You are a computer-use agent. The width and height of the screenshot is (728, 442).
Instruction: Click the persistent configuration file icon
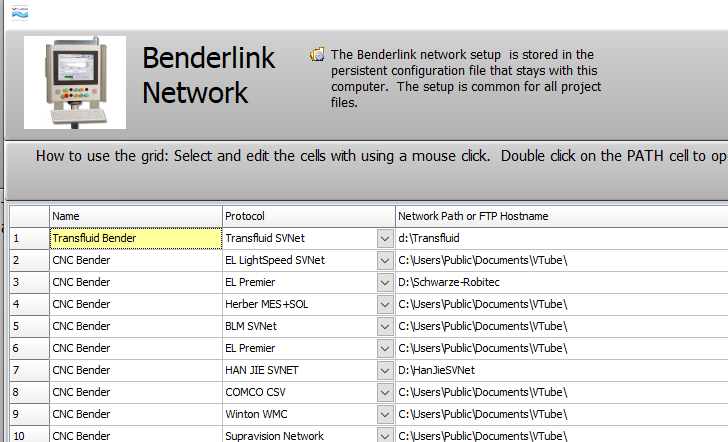(317, 55)
